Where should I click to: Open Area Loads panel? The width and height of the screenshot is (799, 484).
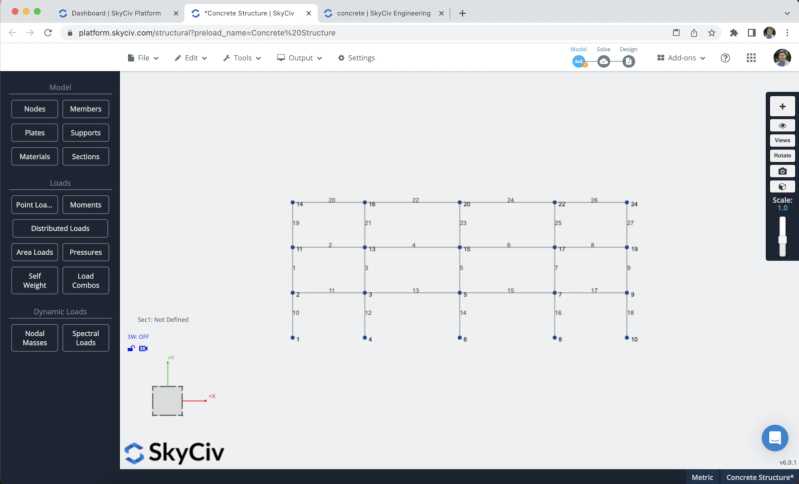tap(35, 252)
